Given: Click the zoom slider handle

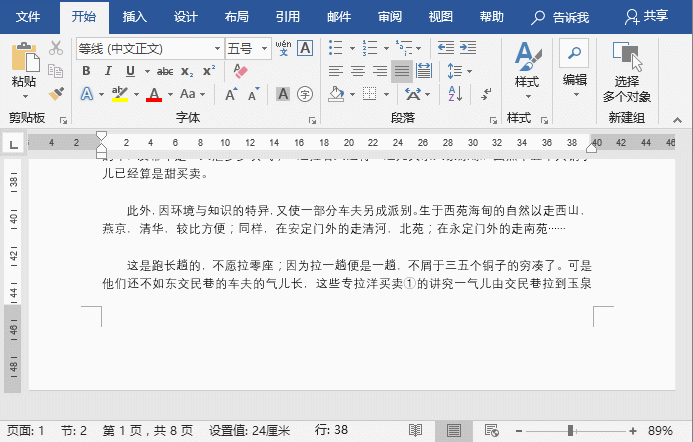Looking at the screenshot, I should click(x=570, y=431).
